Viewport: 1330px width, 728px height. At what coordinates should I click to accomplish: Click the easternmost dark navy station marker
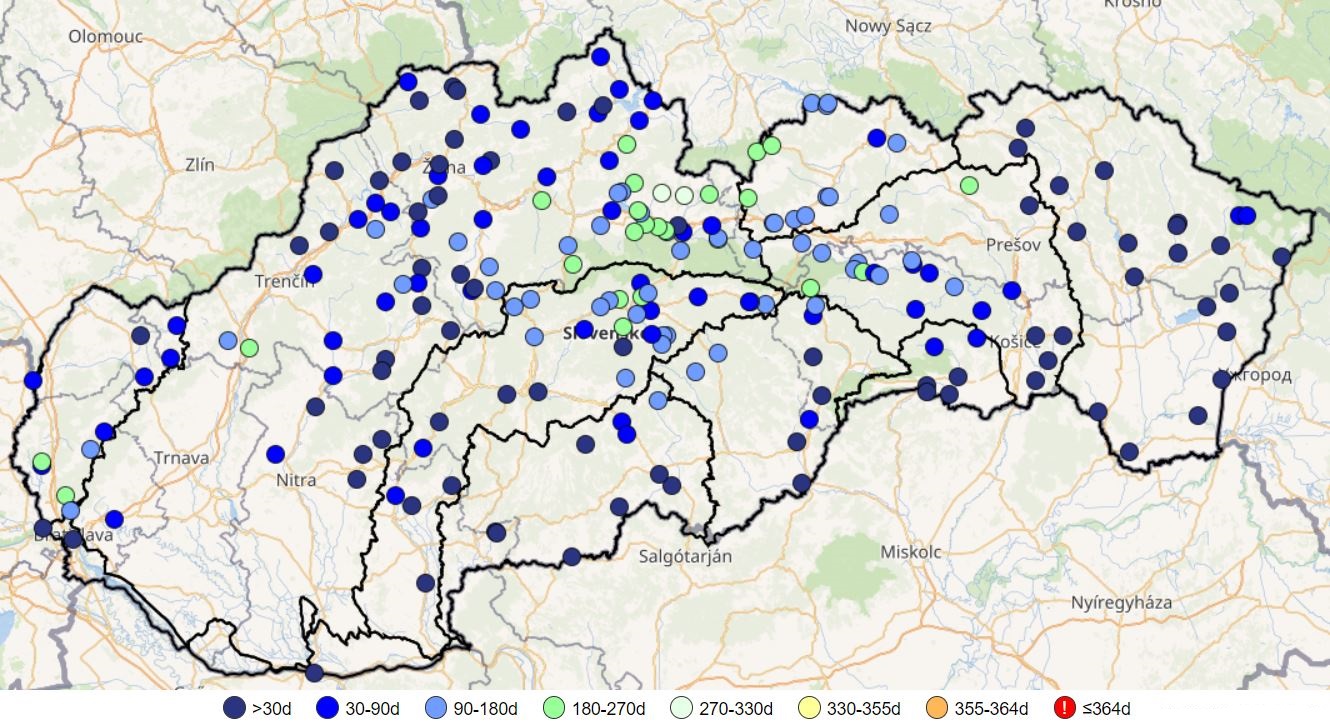1282,256
